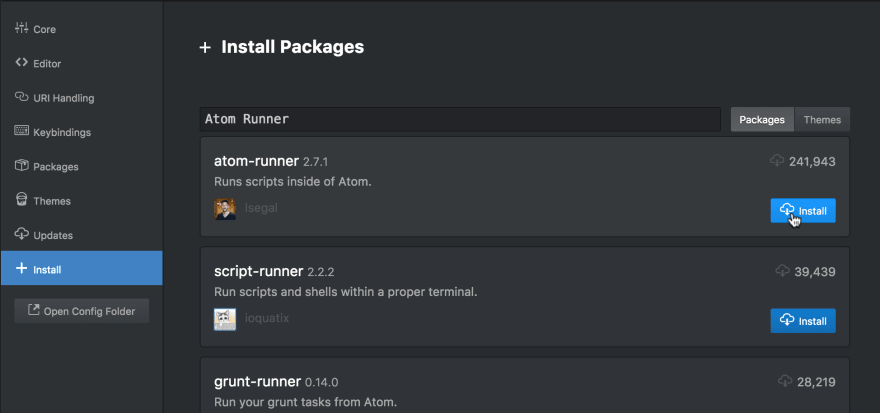The width and height of the screenshot is (880, 413).
Task: Click the grunt-runner version 0.14.0 text
Action: coord(322,383)
